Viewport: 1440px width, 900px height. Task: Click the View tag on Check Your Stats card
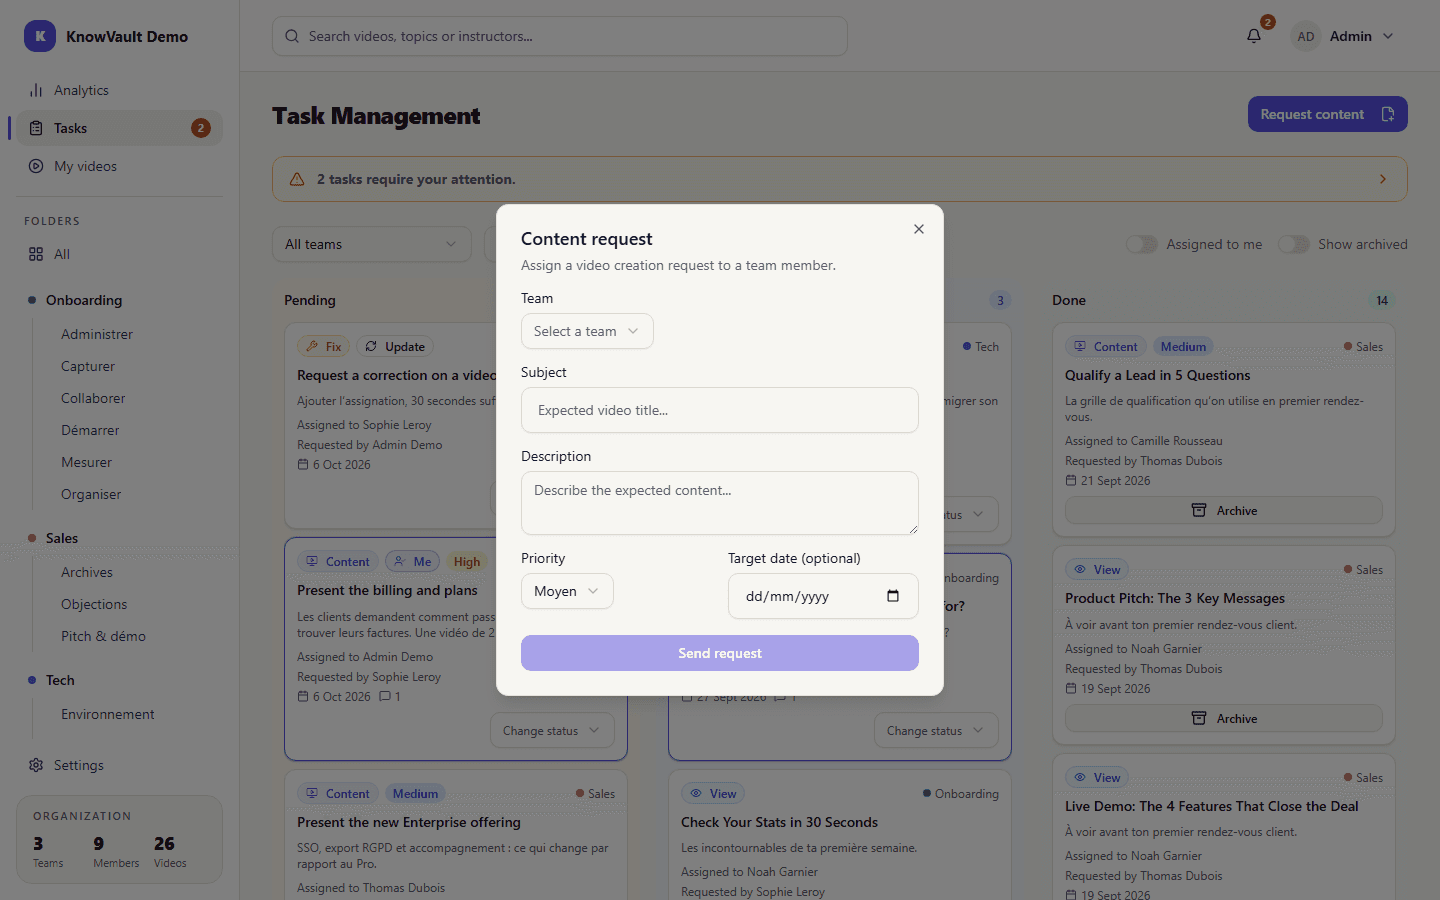[713, 794]
